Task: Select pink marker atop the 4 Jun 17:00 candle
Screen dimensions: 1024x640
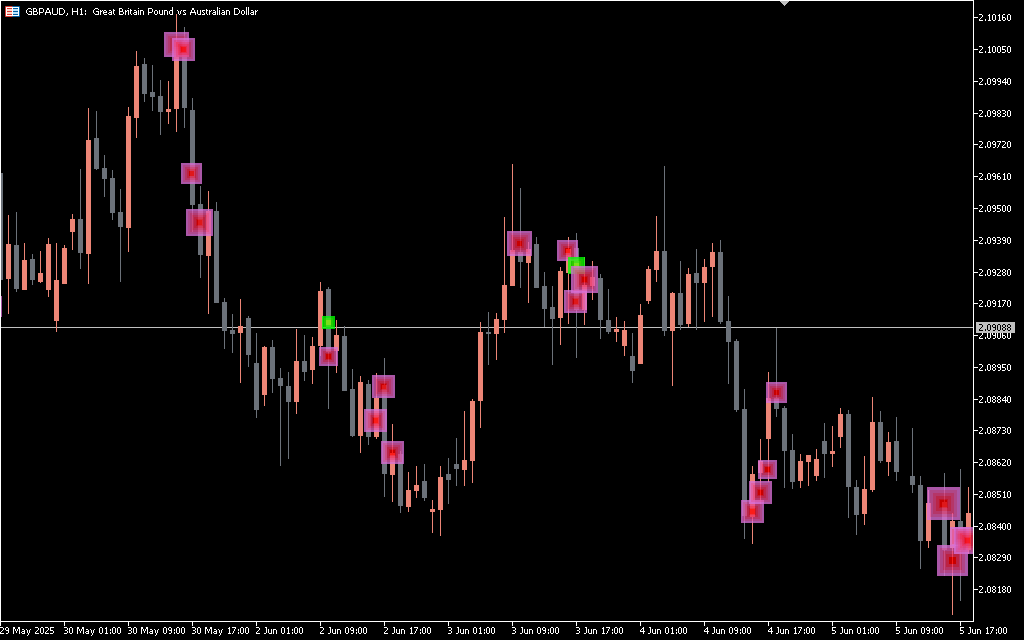Action: coord(776,392)
